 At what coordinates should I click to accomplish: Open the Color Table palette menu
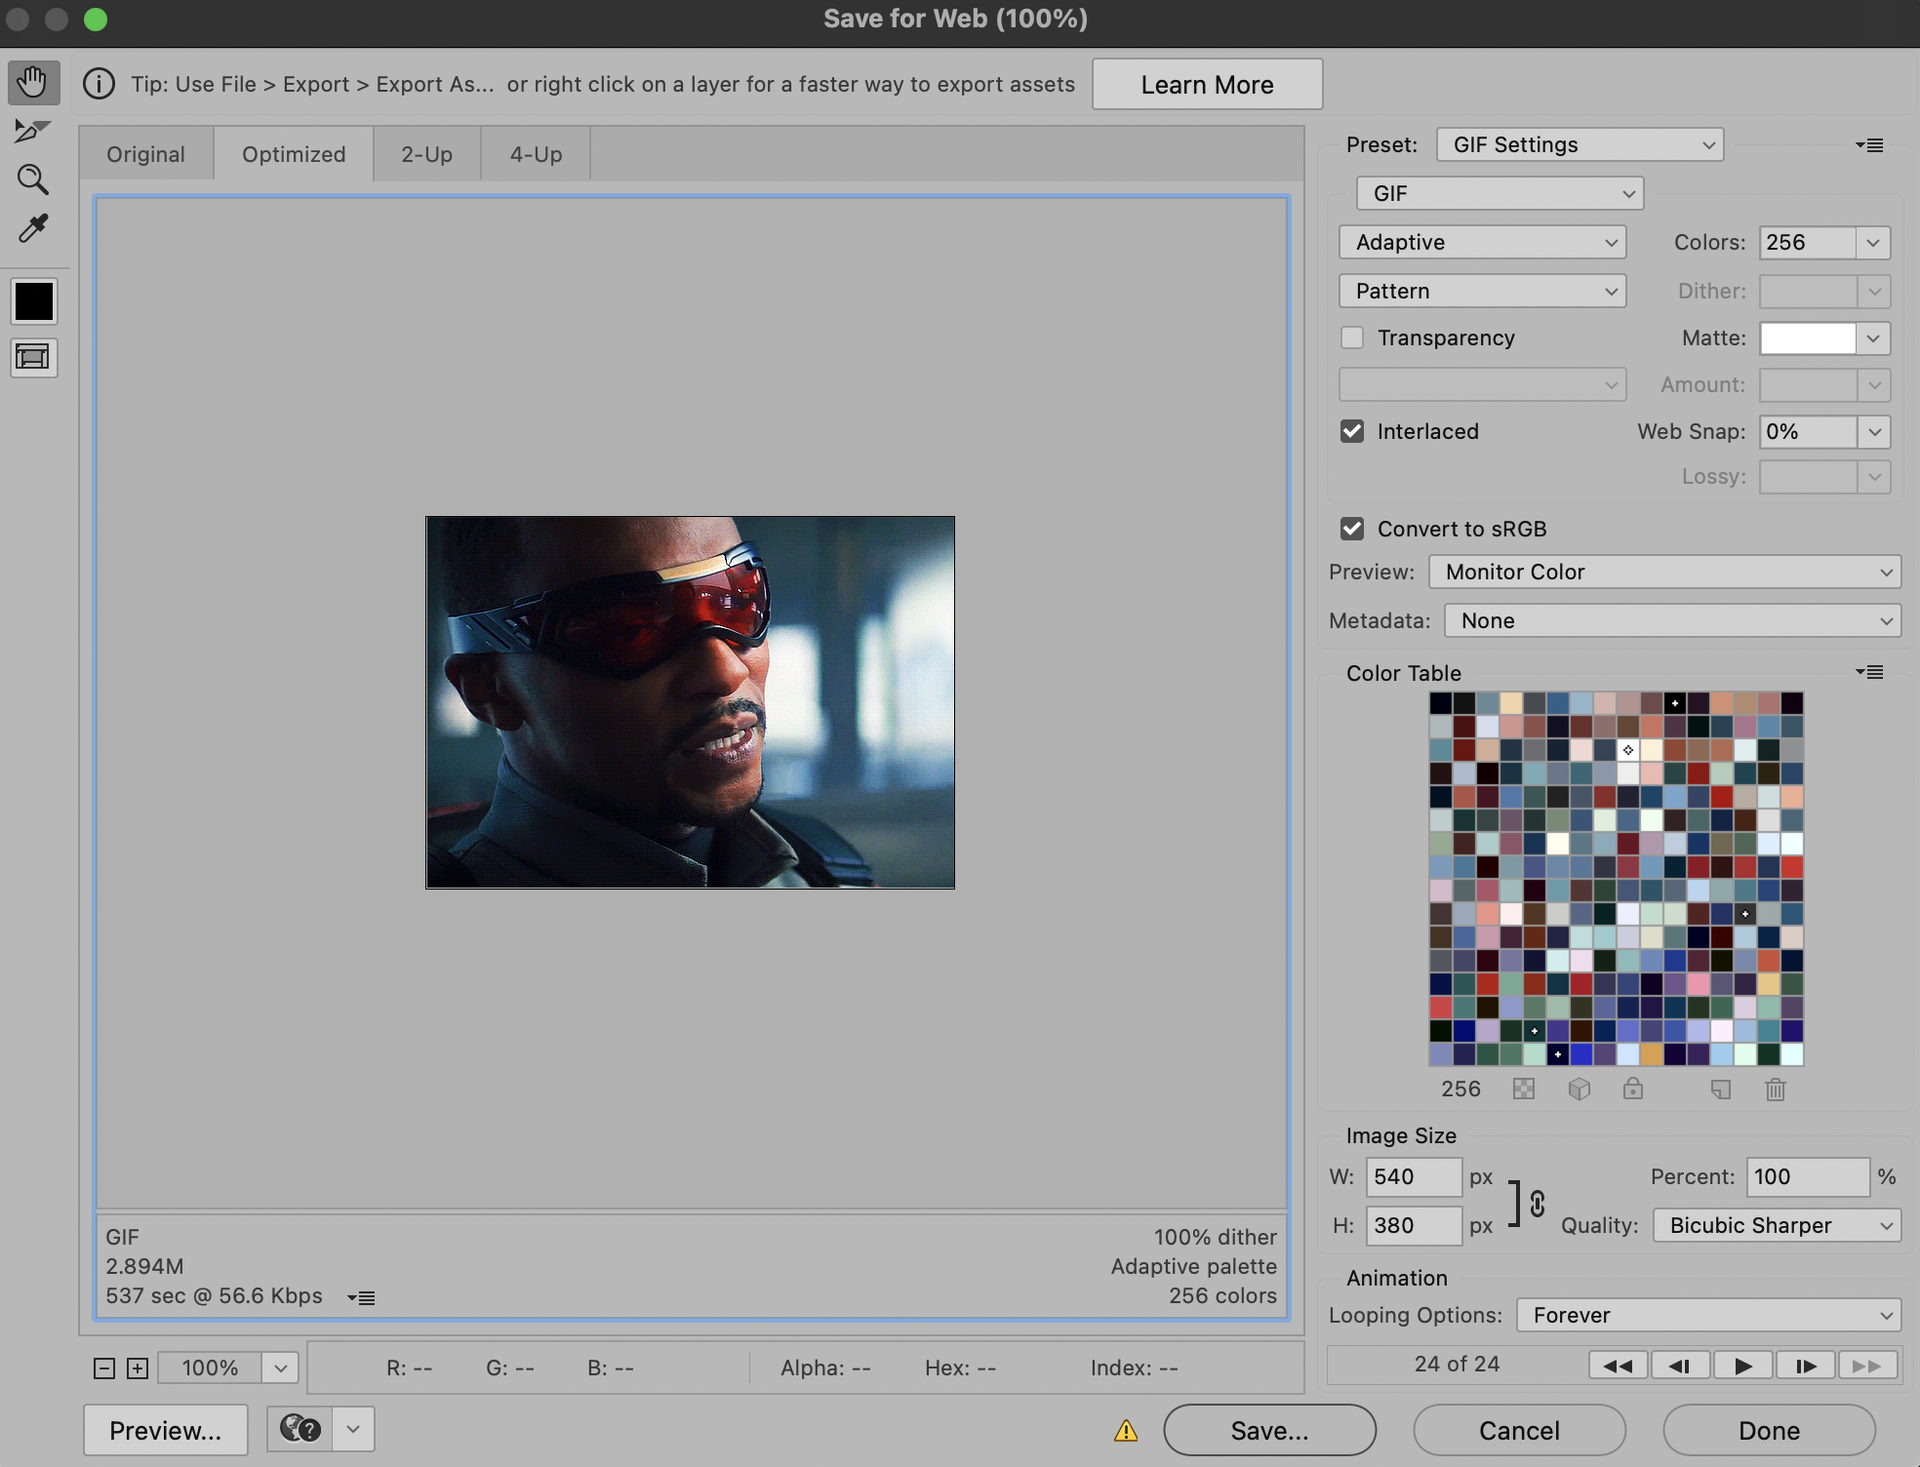[1870, 672]
